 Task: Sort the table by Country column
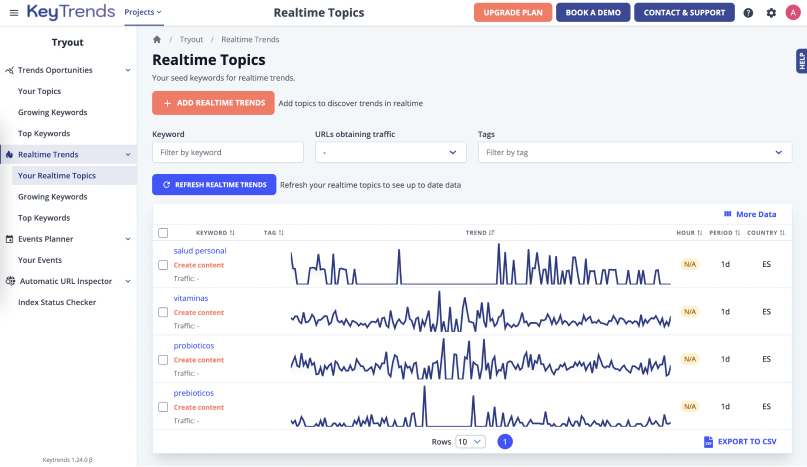[766, 233]
